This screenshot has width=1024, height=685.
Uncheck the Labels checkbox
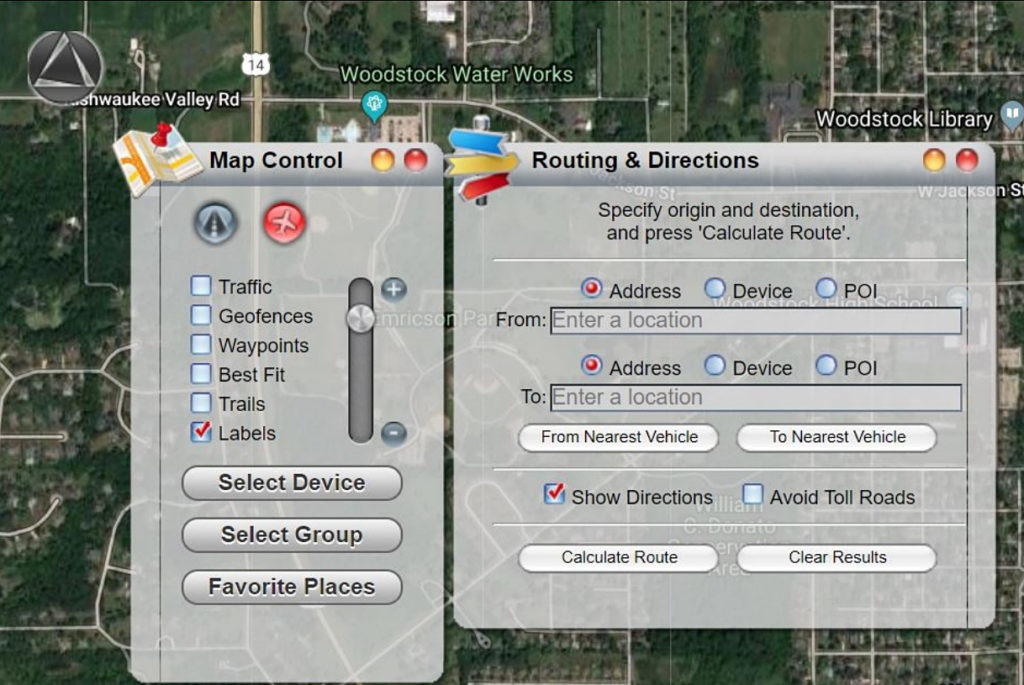click(201, 432)
